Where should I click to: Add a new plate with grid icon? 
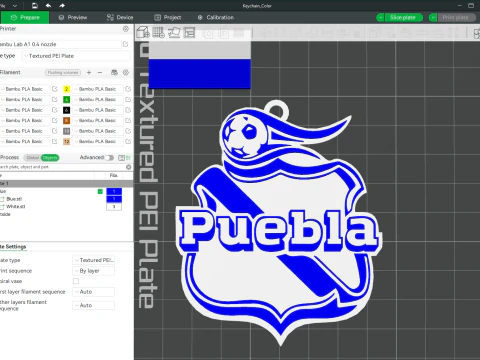(x=158, y=32)
